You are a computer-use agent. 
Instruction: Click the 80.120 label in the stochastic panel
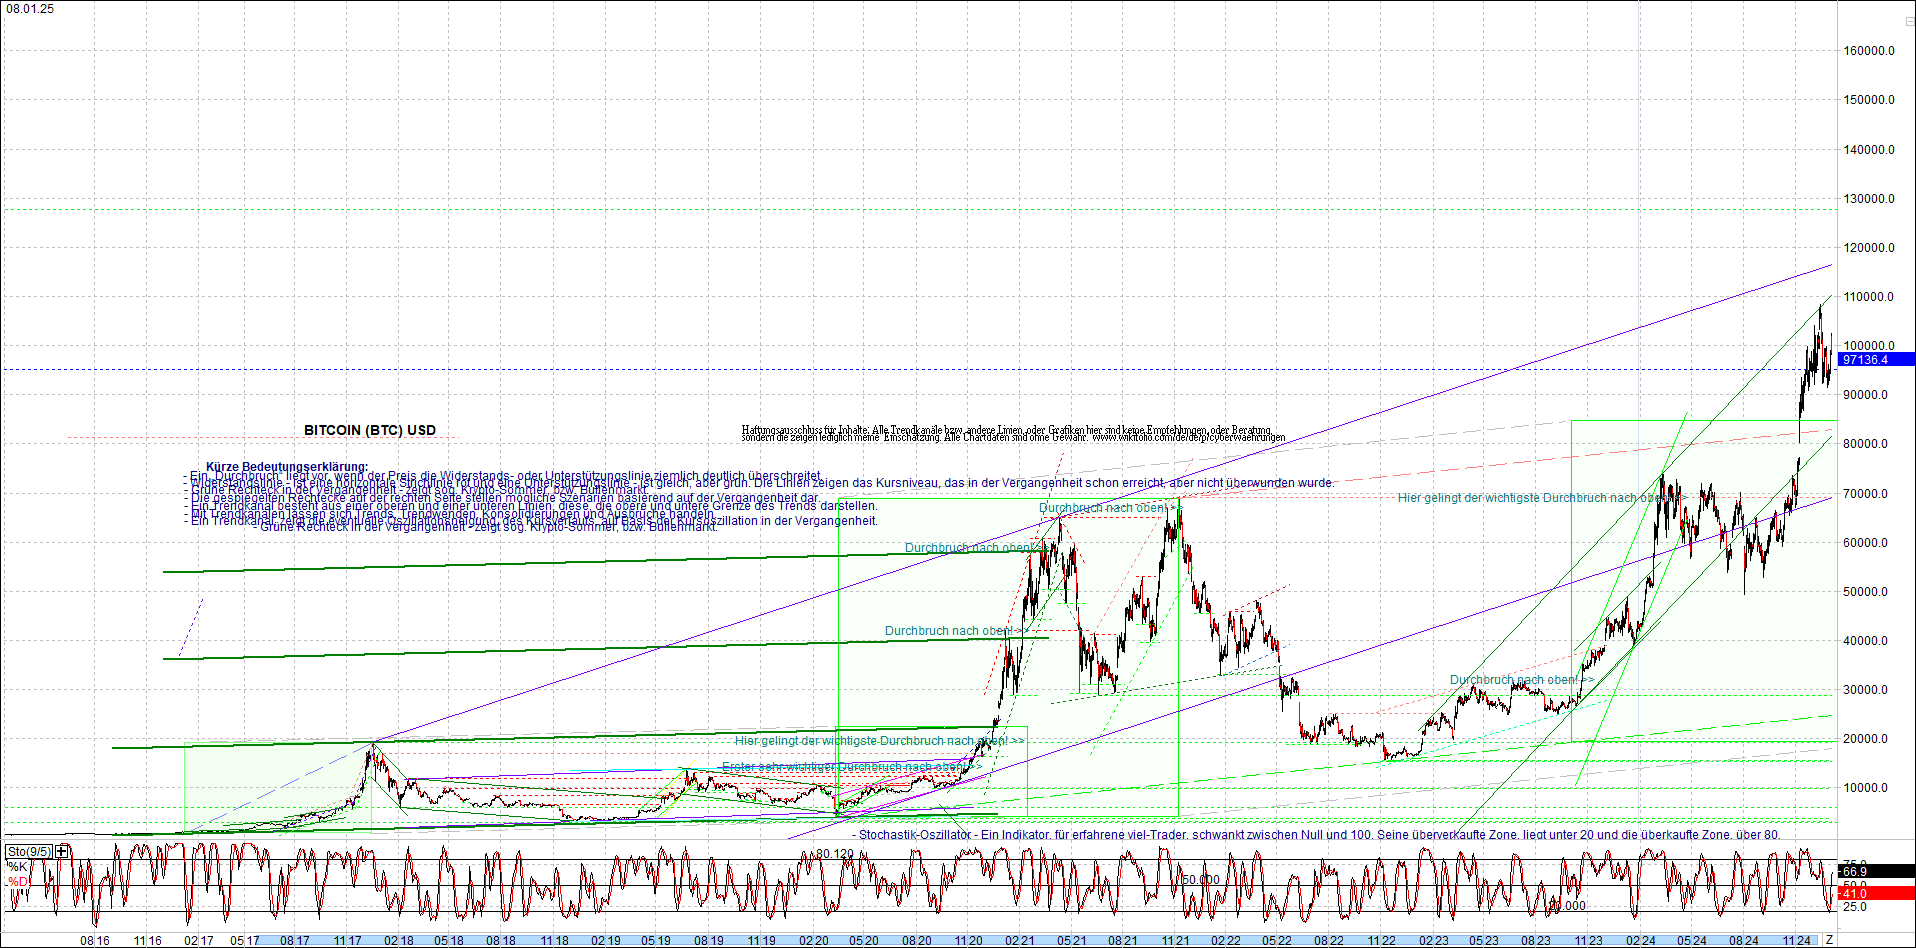click(x=835, y=854)
